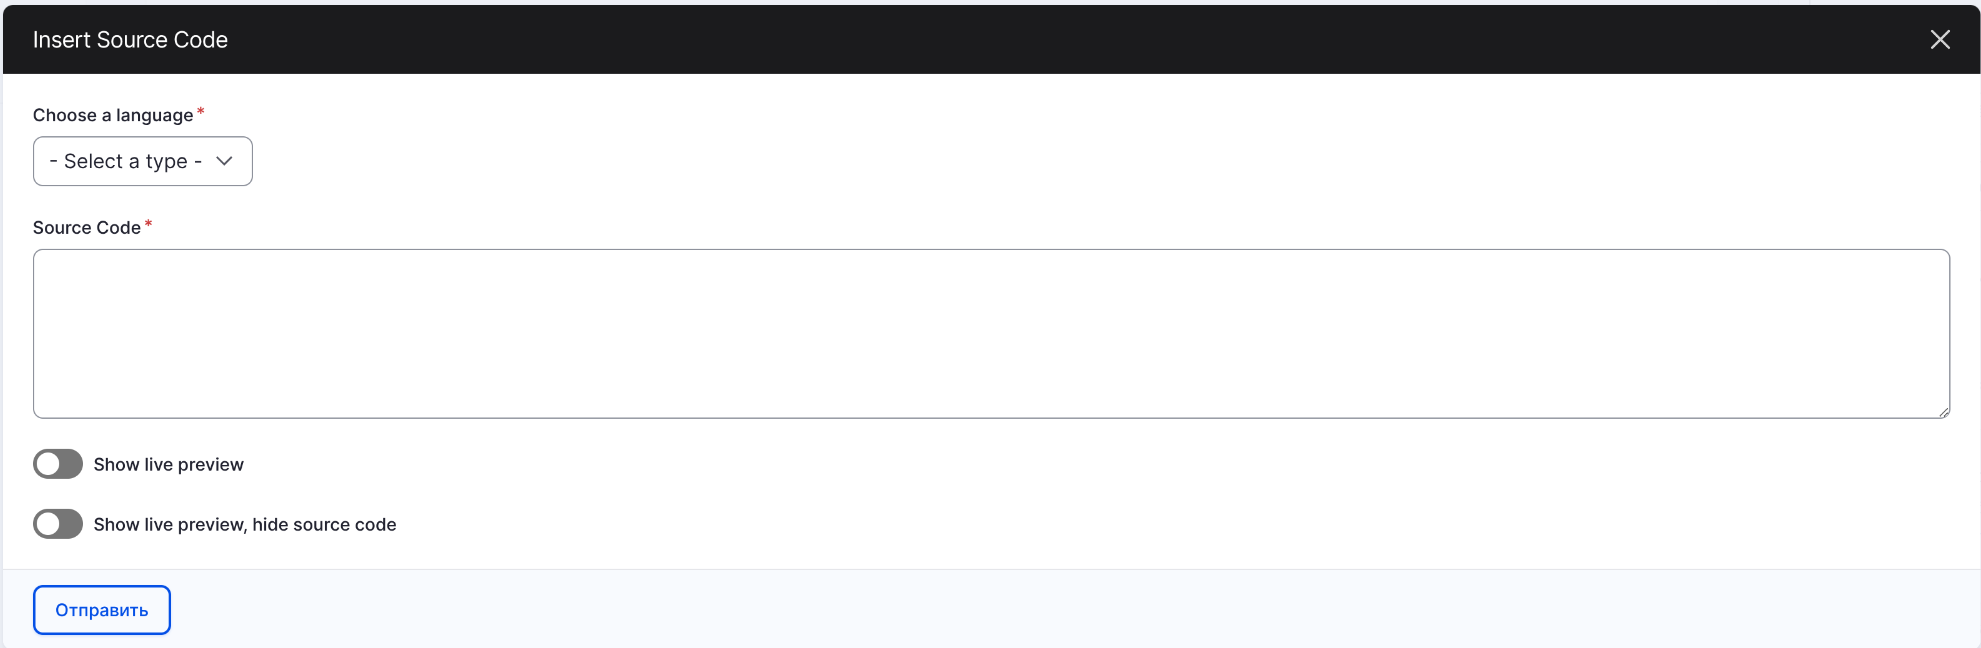
Task: Close the Insert Source Code dialog
Action: (x=1939, y=40)
